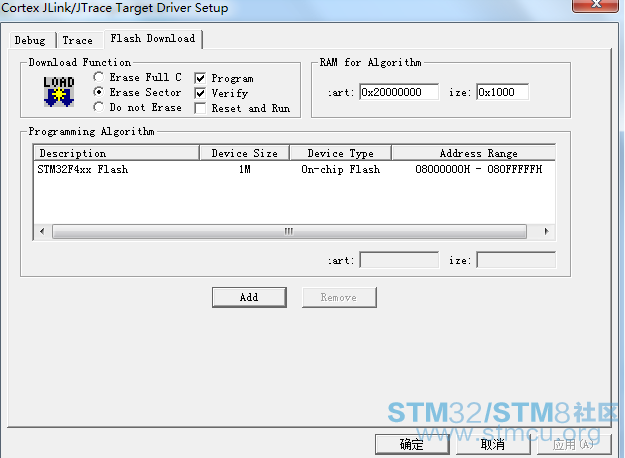The width and height of the screenshot is (625, 458).
Task: Confirm with the 确定 button
Action: coord(412,444)
